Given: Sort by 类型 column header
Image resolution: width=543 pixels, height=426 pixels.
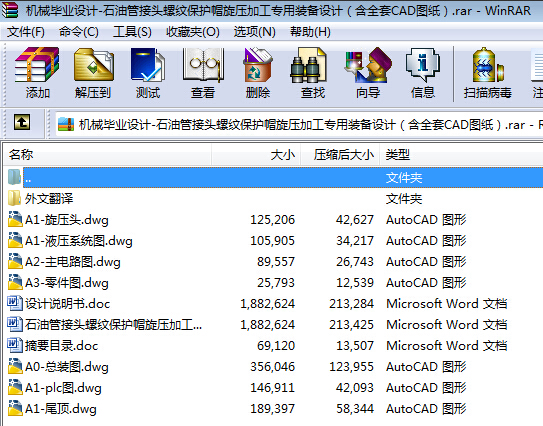Looking at the screenshot, I should [x=461, y=154].
